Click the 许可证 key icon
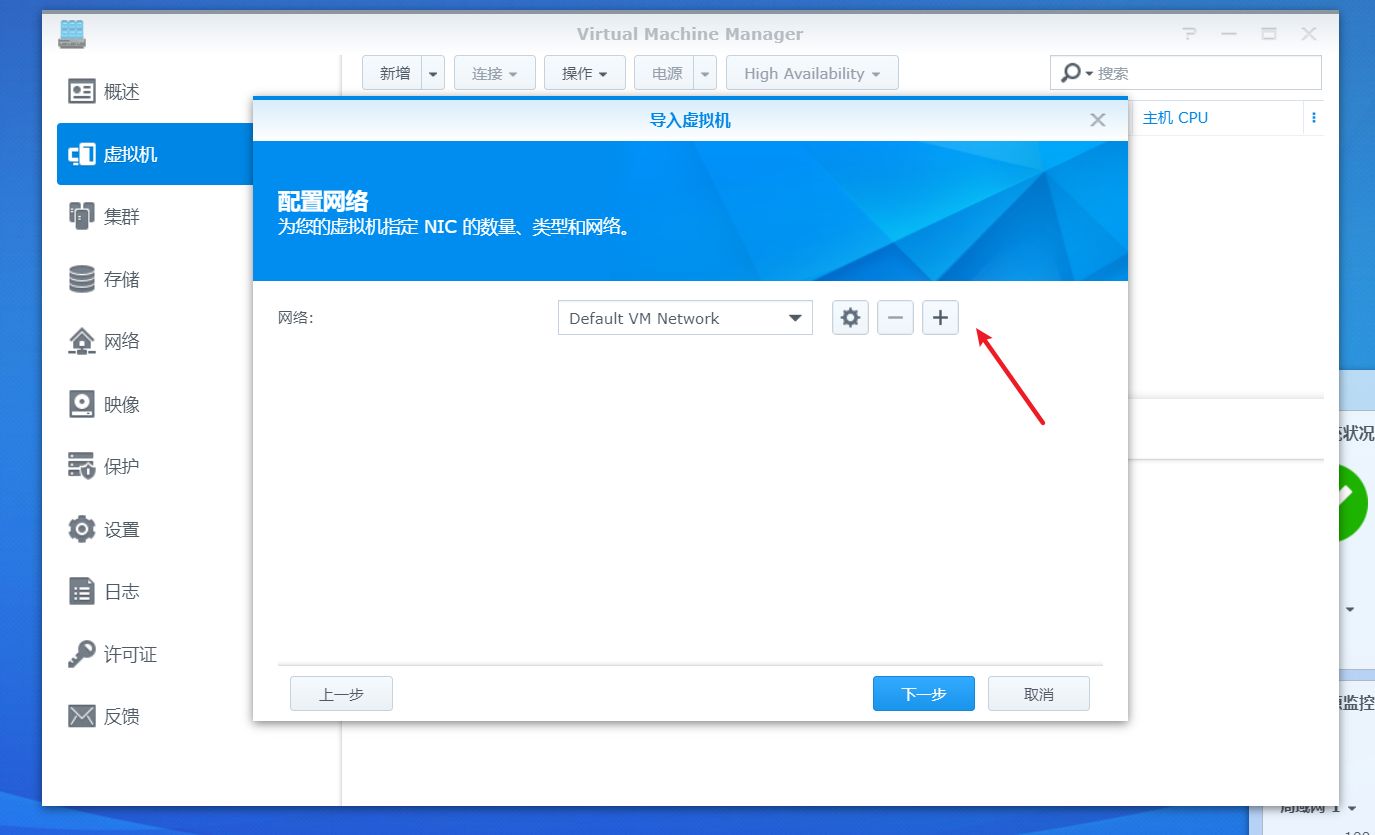 click(x=81, y=654)
